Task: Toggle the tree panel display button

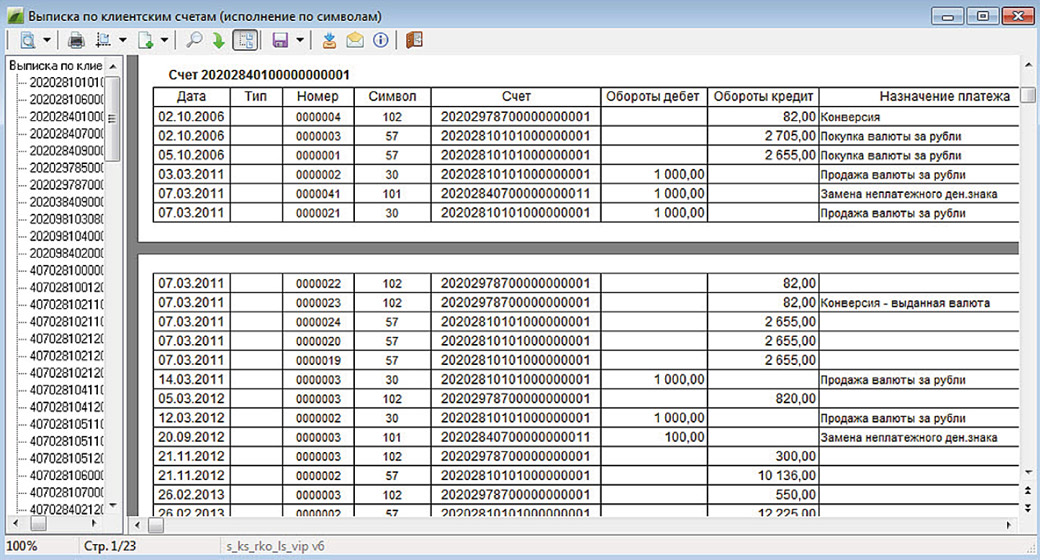Action: (244, 40)
